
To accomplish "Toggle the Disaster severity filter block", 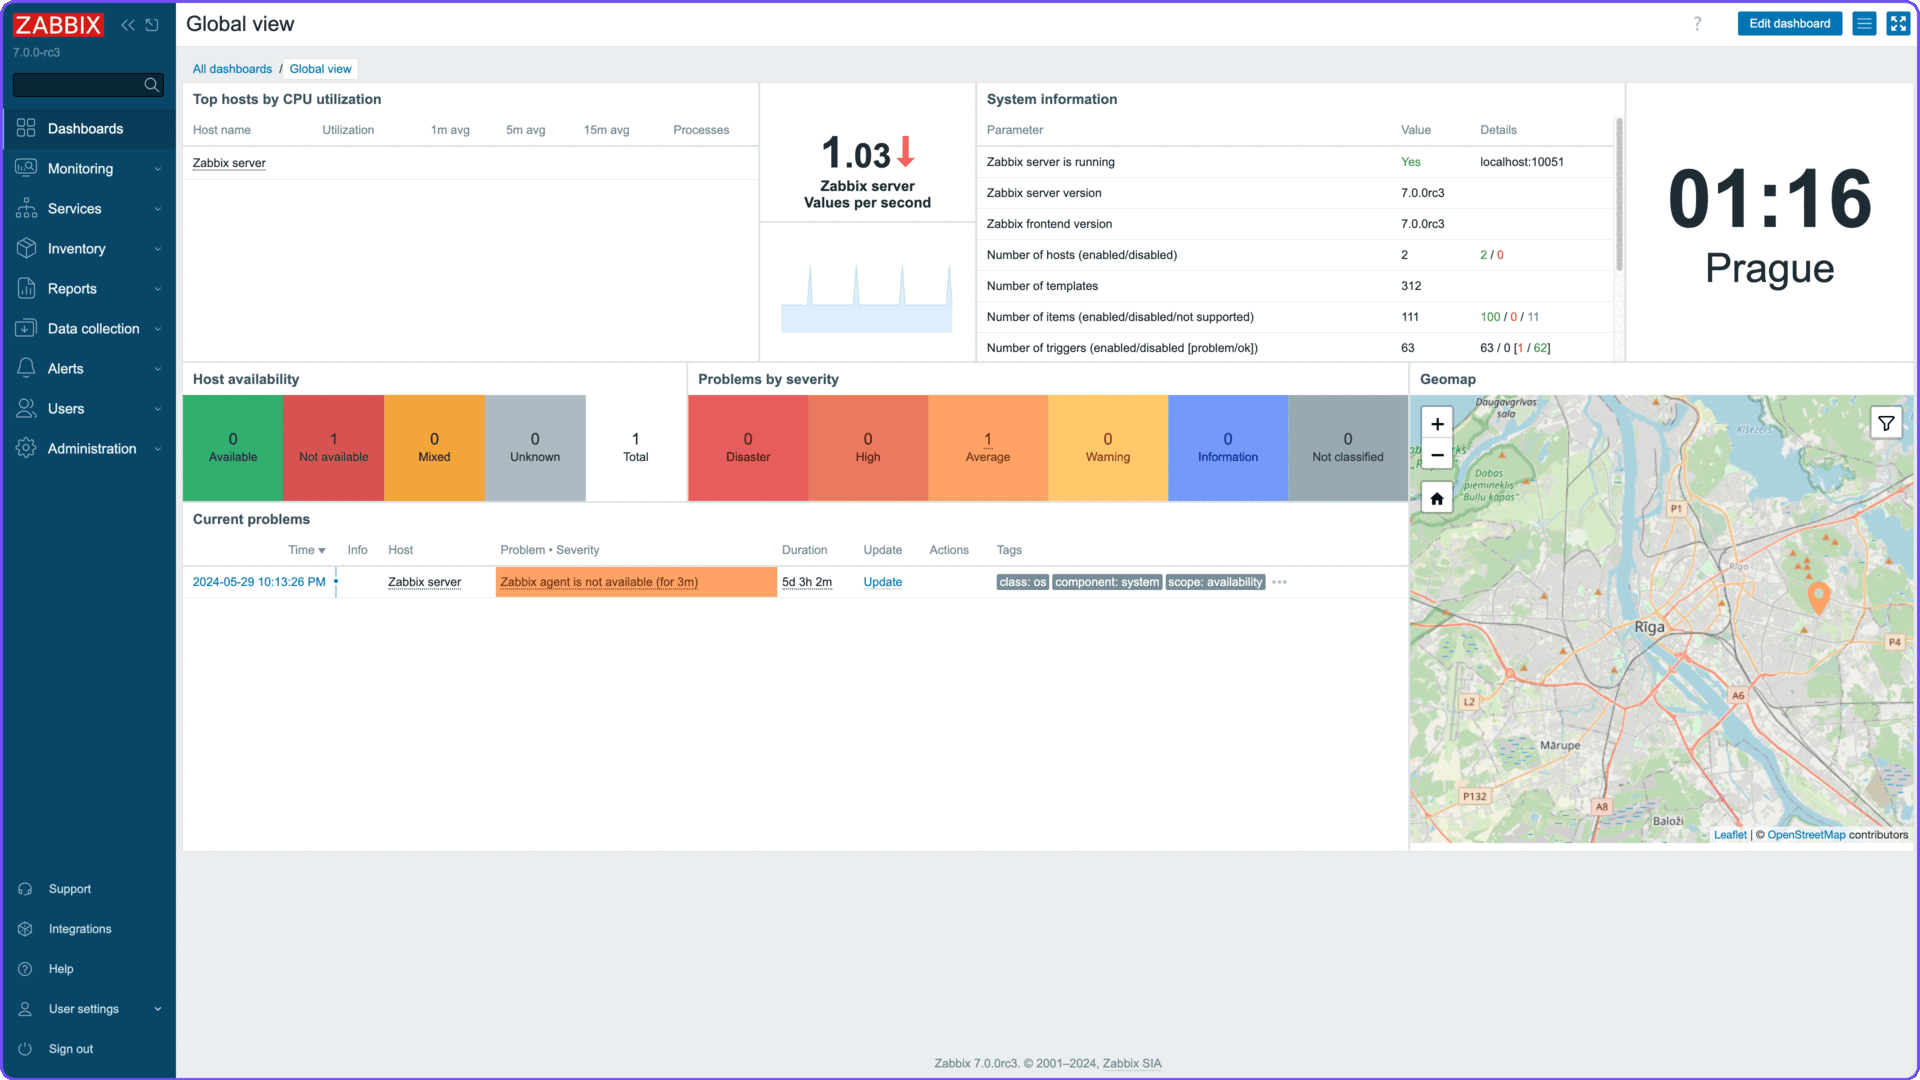I will pyautogui.click(x=747, y=447).
